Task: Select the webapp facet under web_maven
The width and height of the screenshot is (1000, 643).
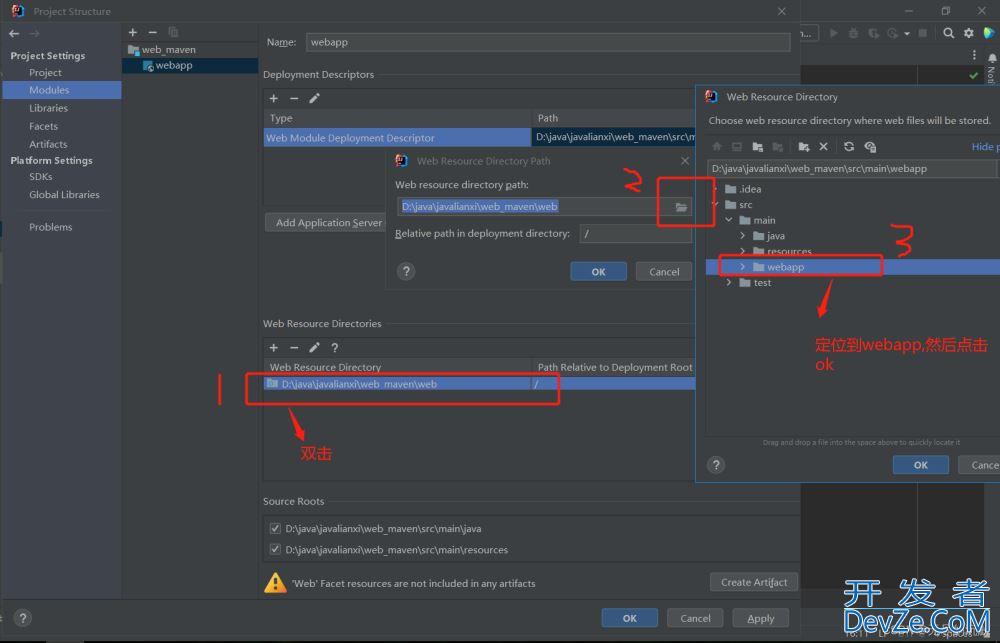Action: coord(173,65)
